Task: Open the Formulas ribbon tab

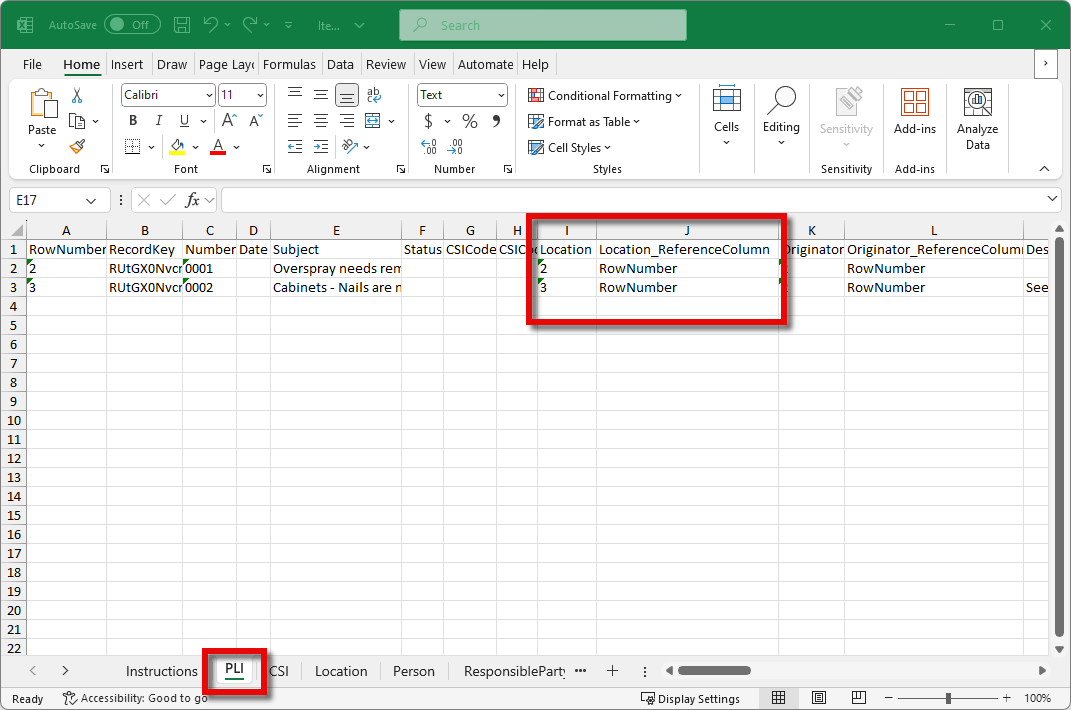Action: tap(289, 64)
